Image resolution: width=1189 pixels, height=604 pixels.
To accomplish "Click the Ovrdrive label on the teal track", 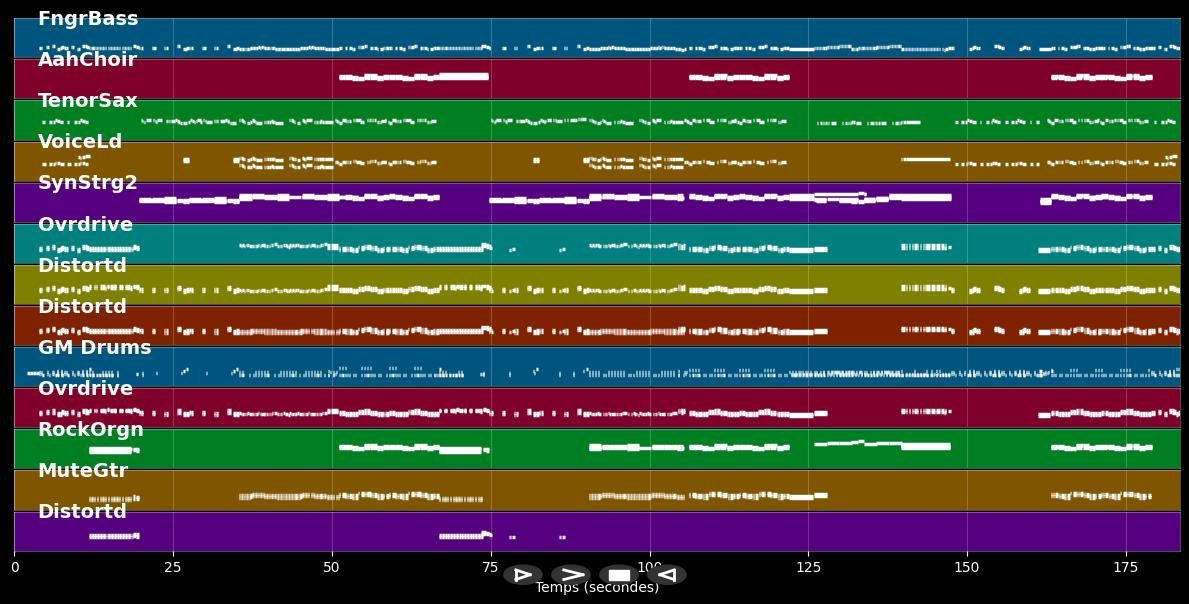I will coord(85,225).
